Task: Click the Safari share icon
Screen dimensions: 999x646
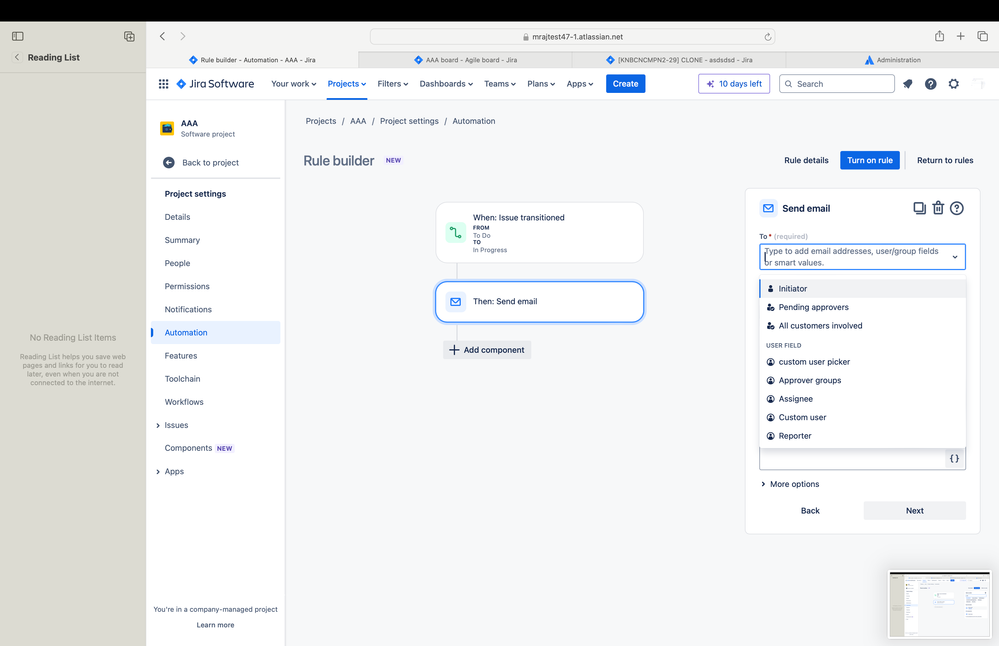Action: coord(939,36)
